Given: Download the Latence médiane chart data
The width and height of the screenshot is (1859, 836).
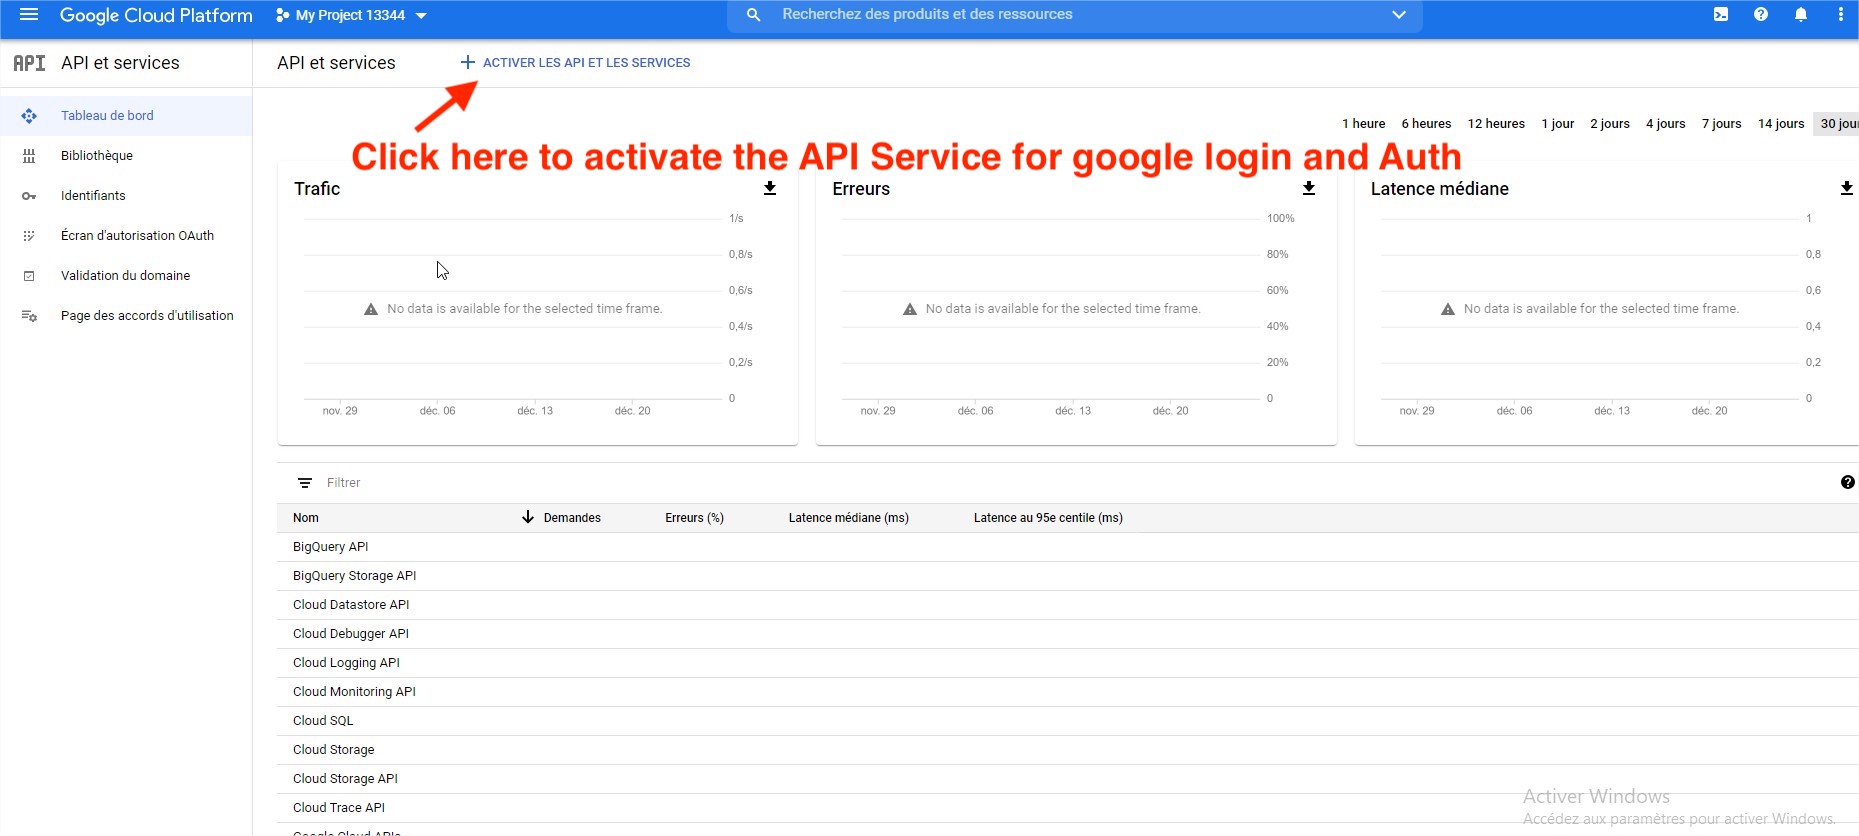Looking at the screenshot, I should [x=1847, y=188].
